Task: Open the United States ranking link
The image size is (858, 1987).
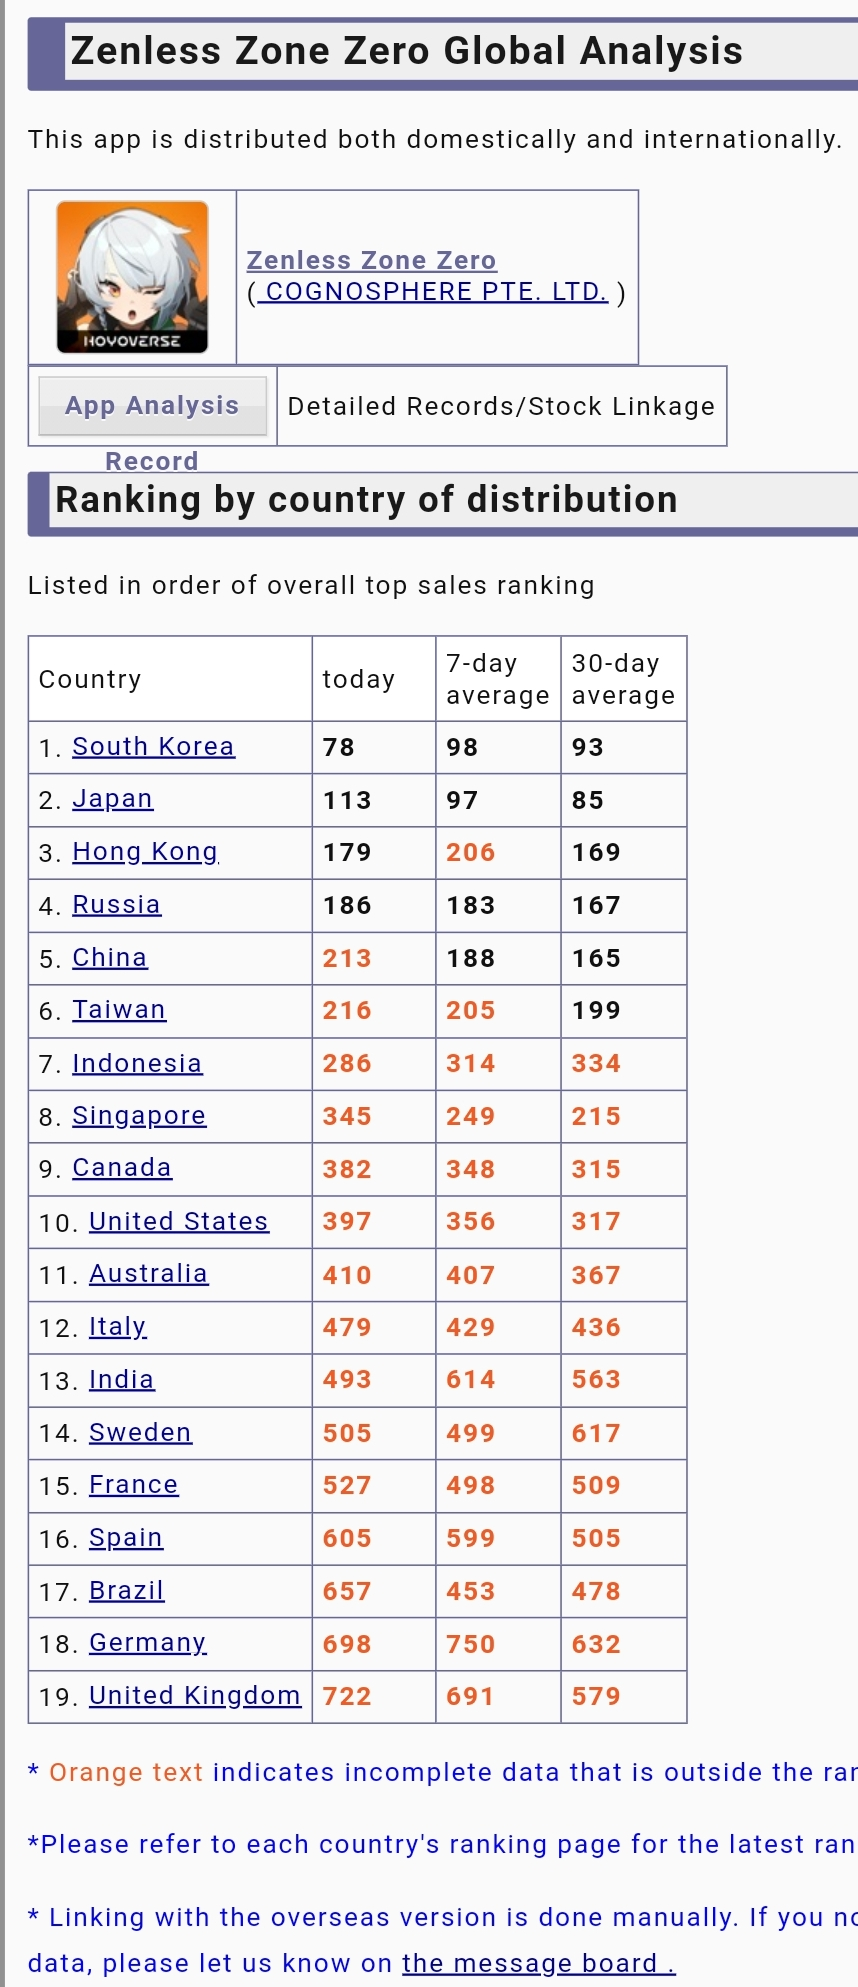Action: pos(179,1221)
